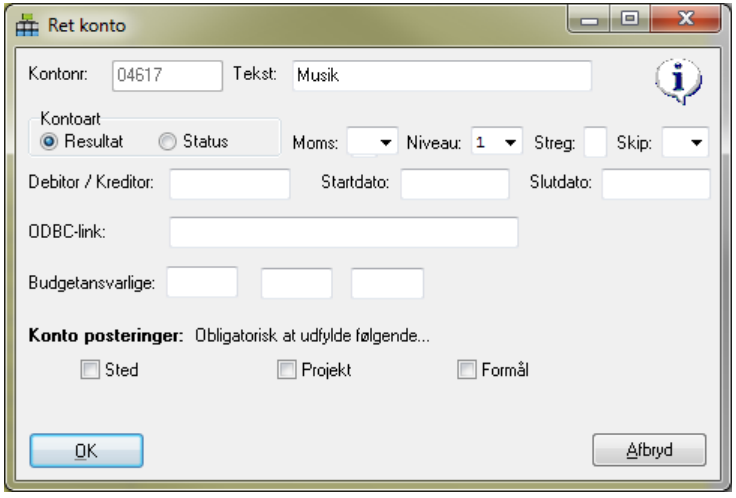The height and width of the screenshot is (498, 736).
Task: Select the first Budgetansvarlige box
Action: pyautogui.click(x=202, y=282)
